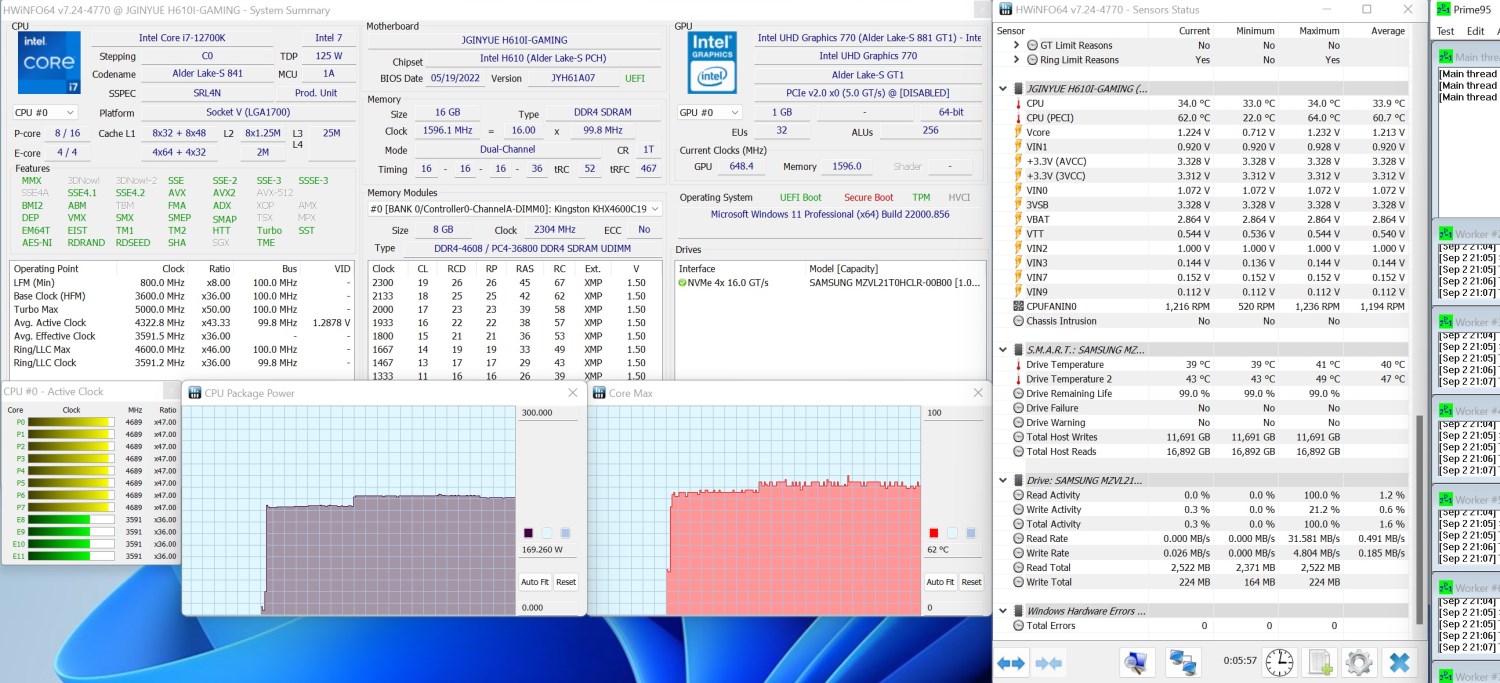Click the remote monitoring networked computers icon

[1183, 662]
